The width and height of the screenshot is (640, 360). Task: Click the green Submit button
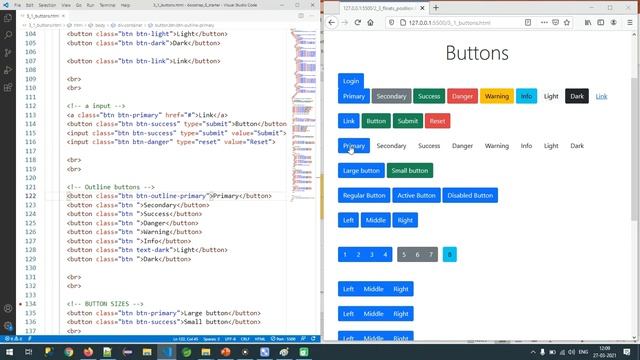(x=408, y=121)
